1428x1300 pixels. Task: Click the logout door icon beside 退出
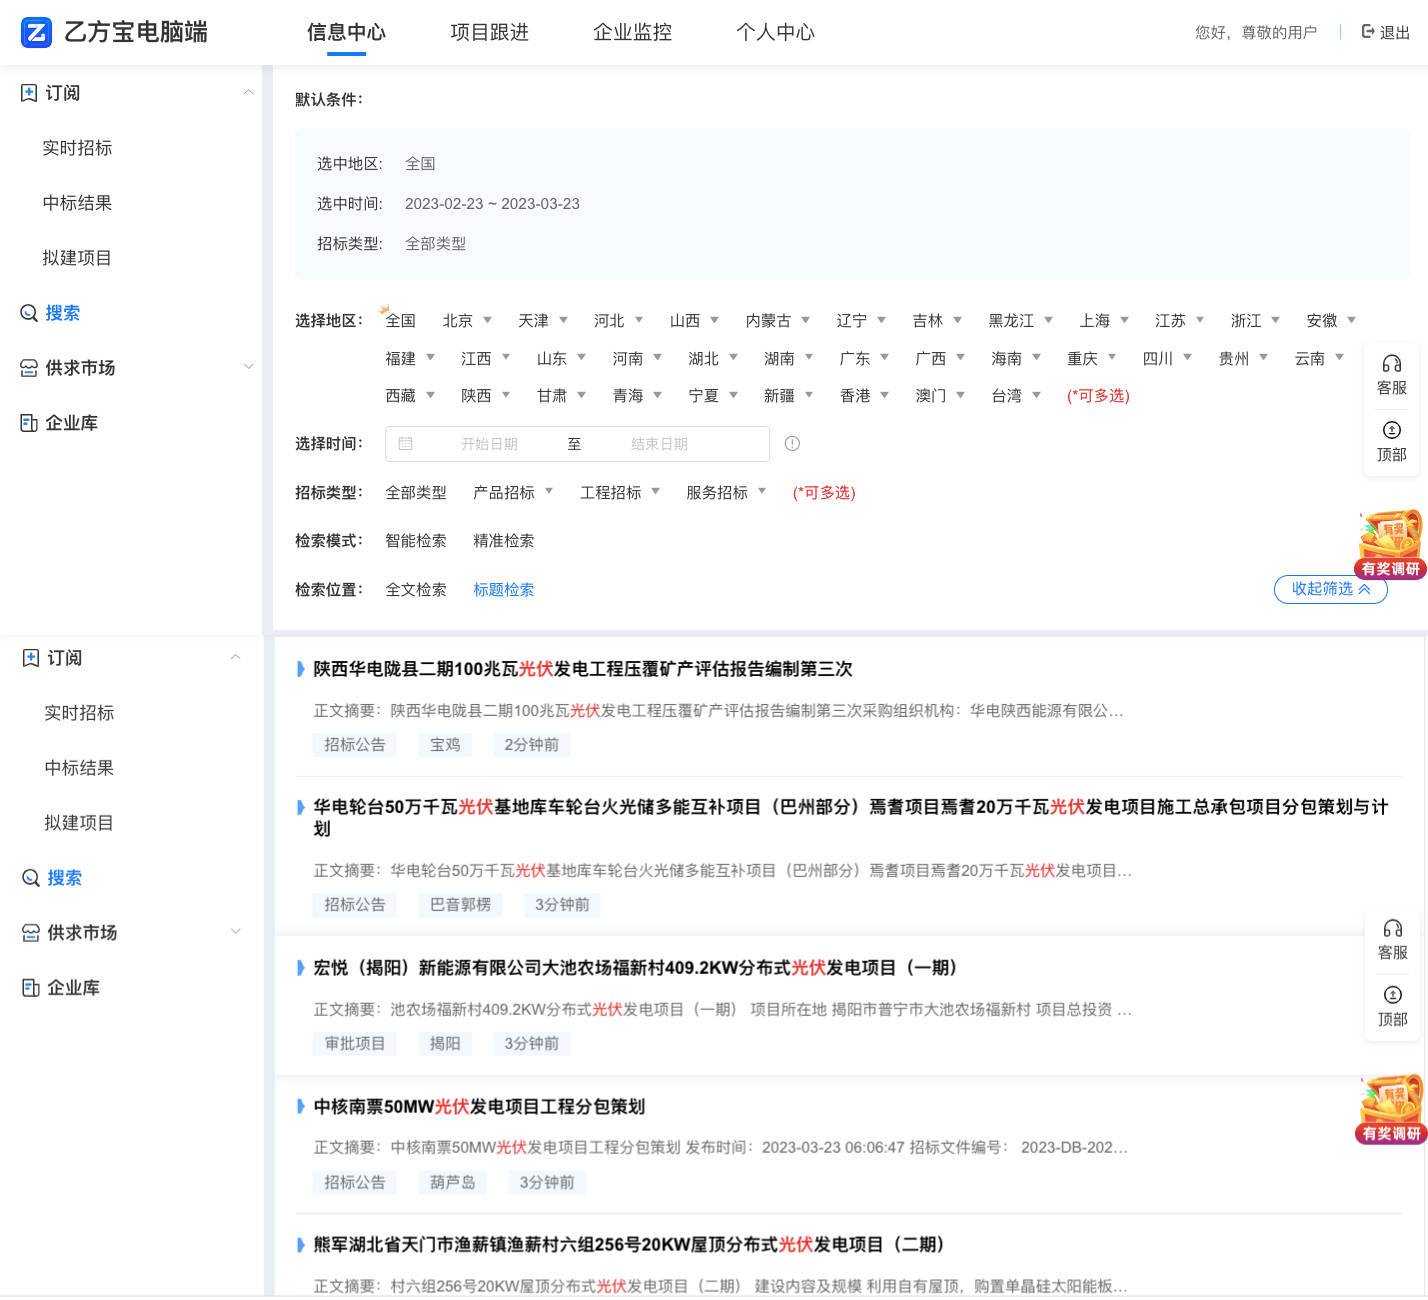[1368, 32]
